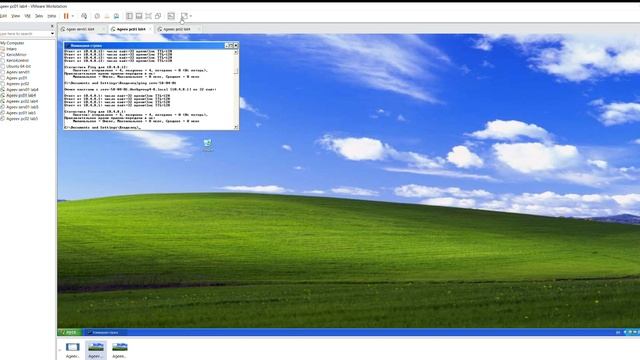Select Ageev pc01 in the library
This screenshot has height=360, width=640.
point(16,78)
